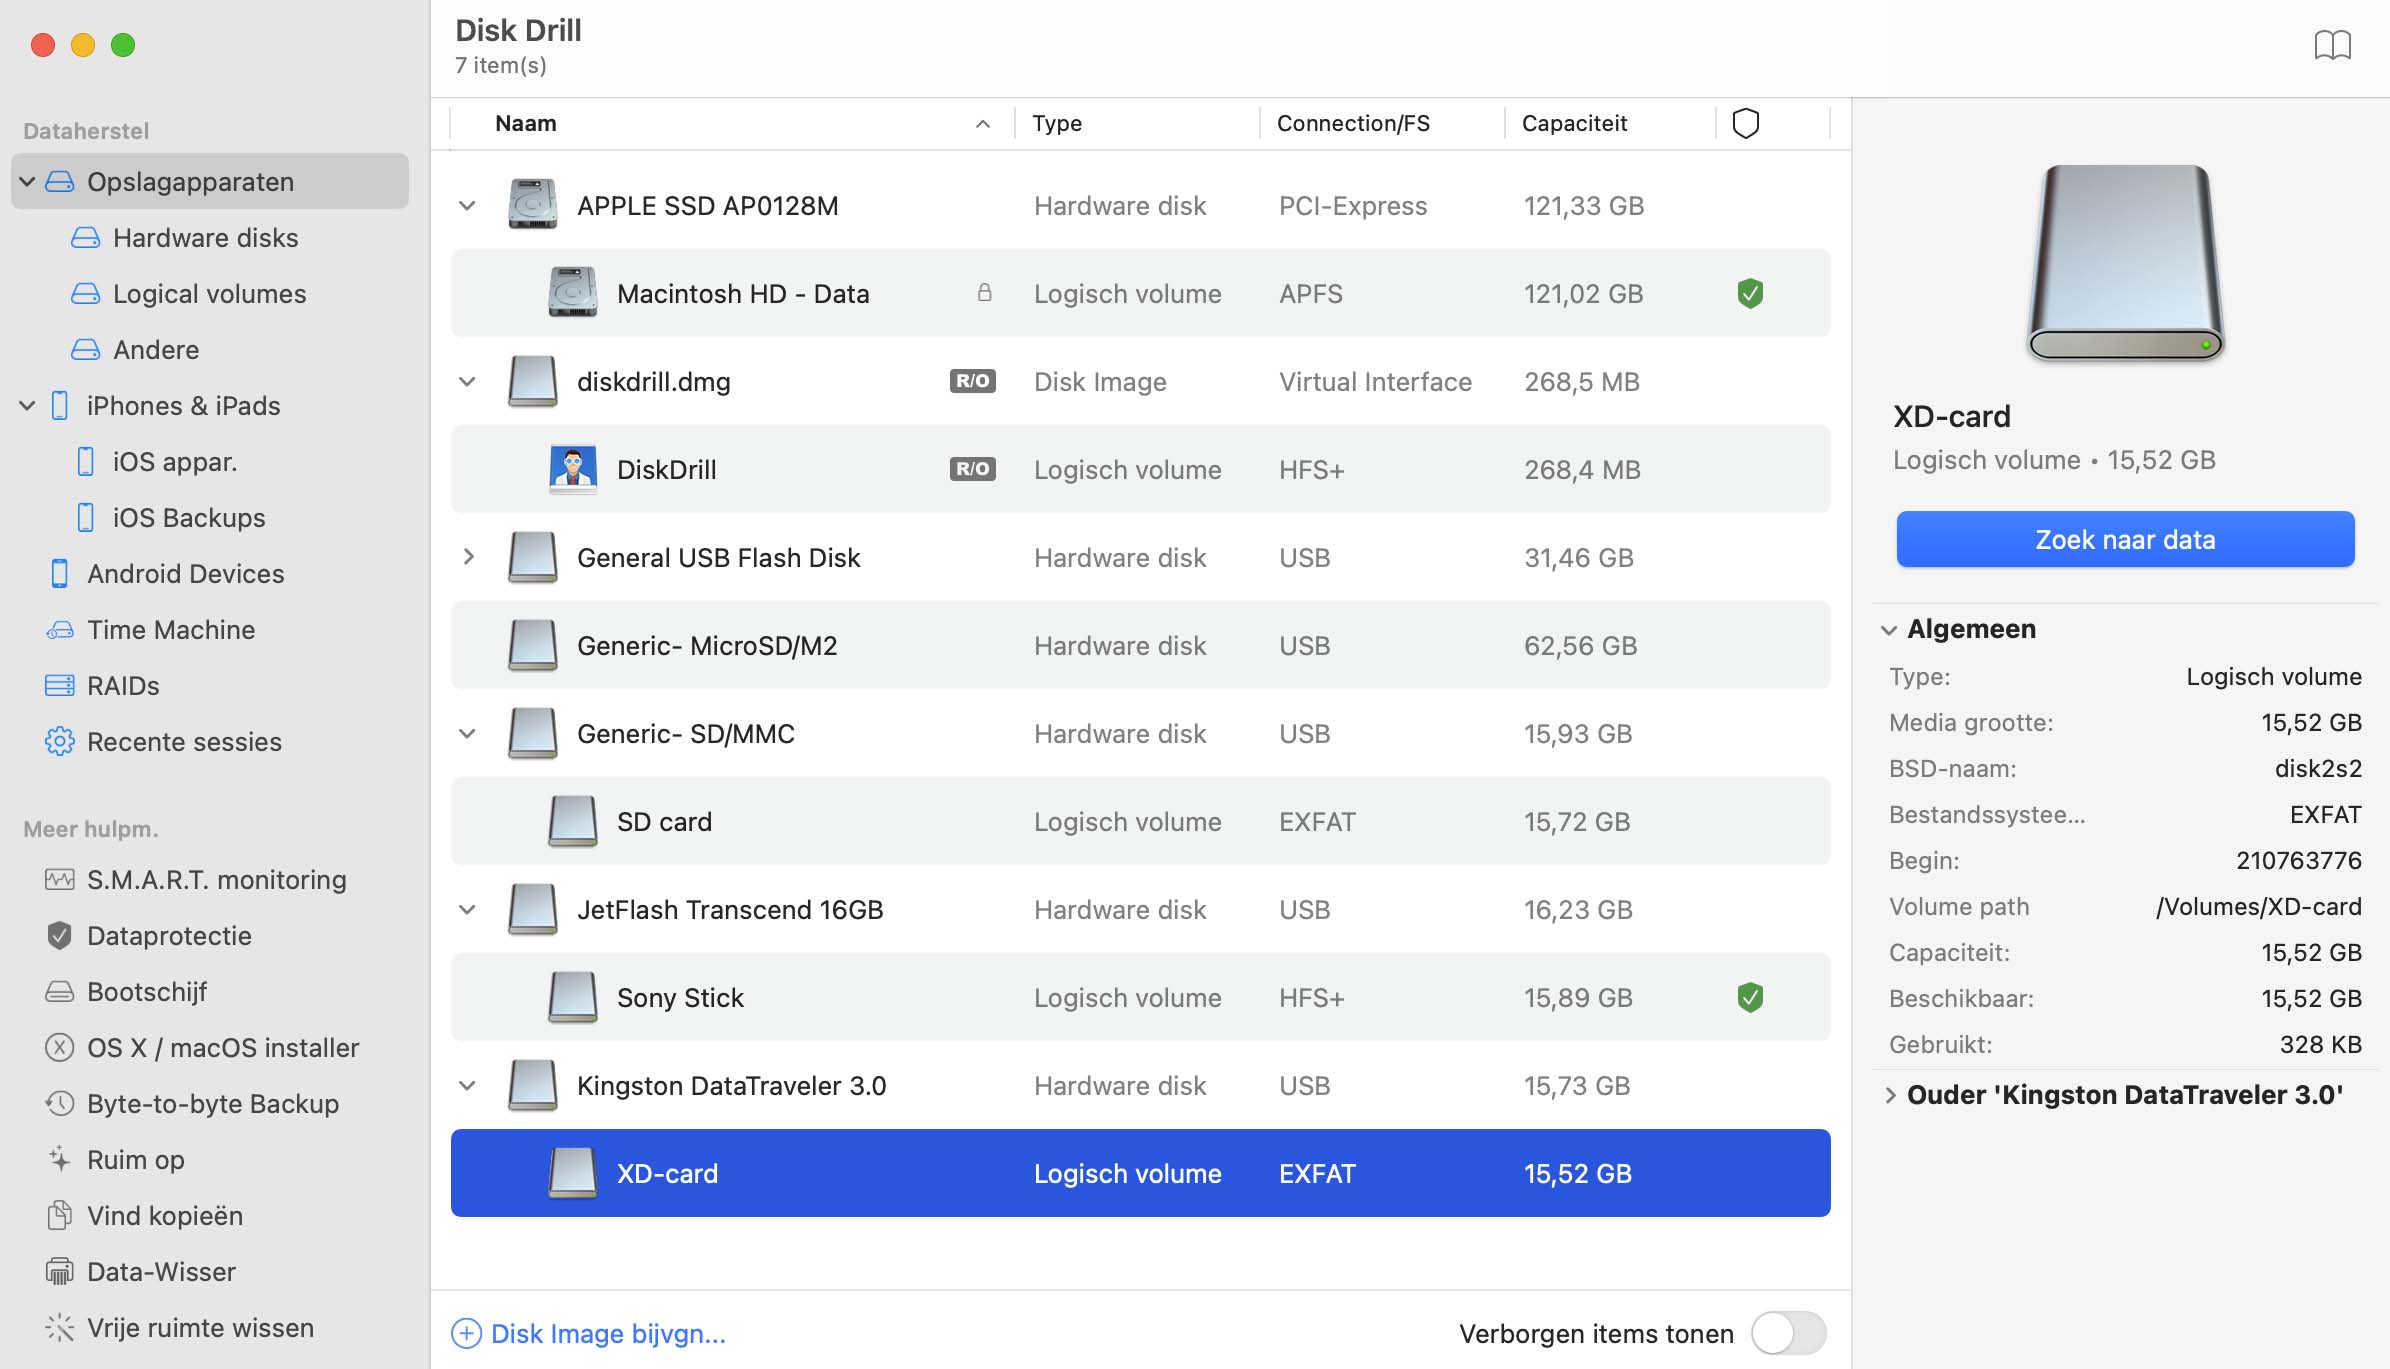
Task: Open Vrije ruimte wissen tool
Action: pos(200,1328)
